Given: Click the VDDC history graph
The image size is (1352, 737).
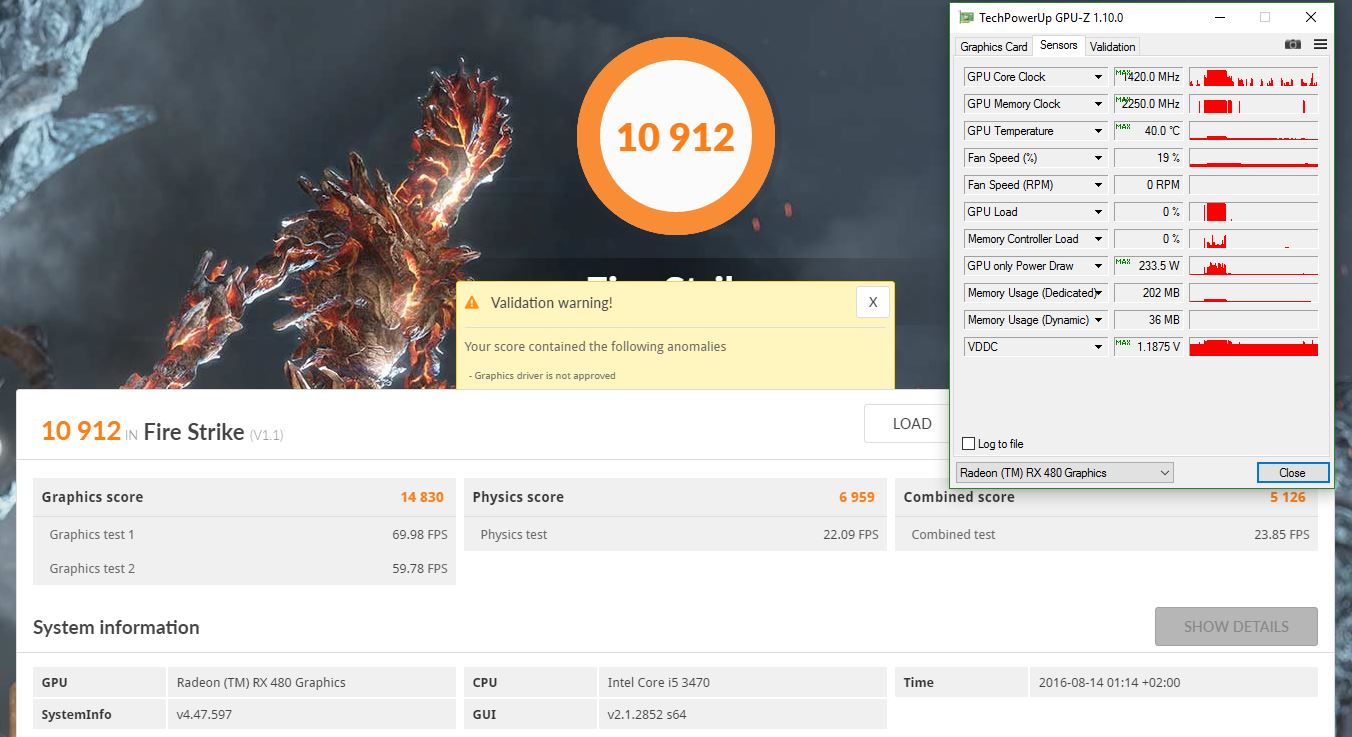Looking at the screenshot, I should [1254, 347].
